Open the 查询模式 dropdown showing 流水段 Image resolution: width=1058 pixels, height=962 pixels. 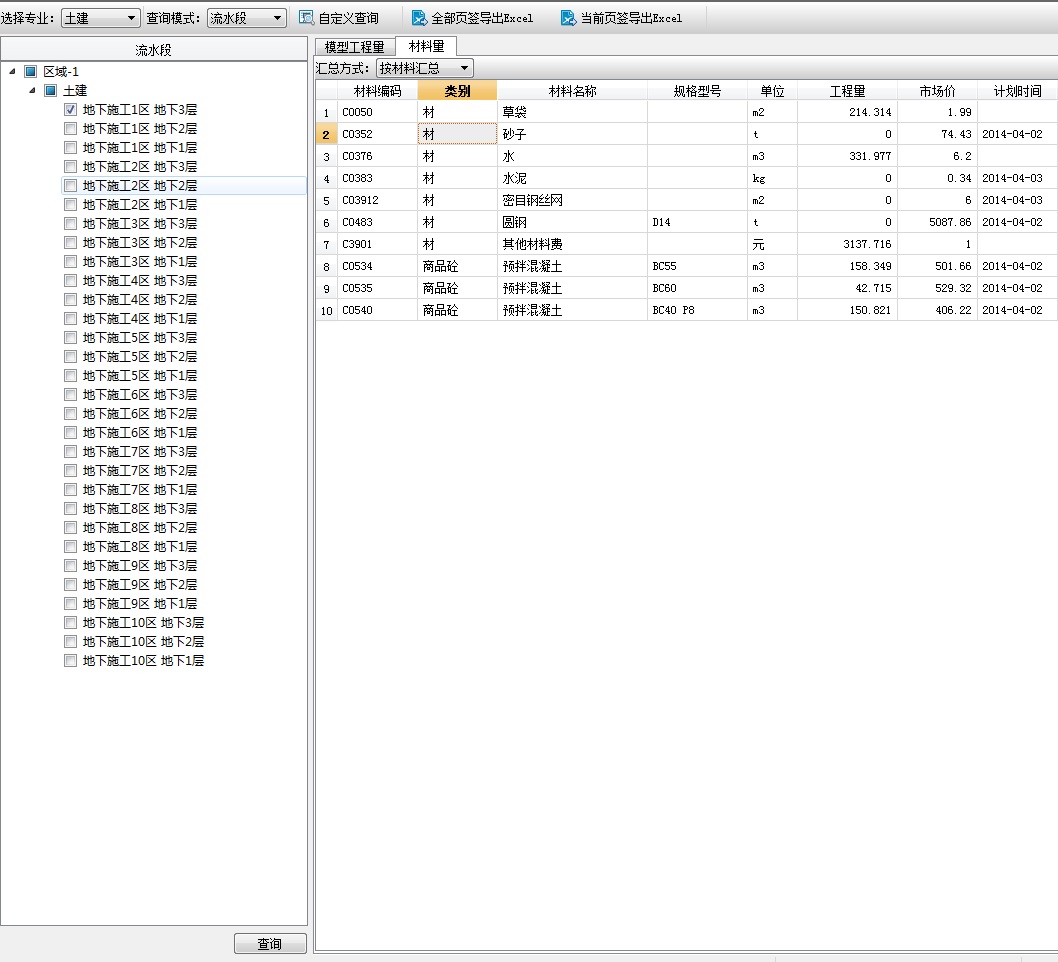pyautogui.click(x=246, y=18)
